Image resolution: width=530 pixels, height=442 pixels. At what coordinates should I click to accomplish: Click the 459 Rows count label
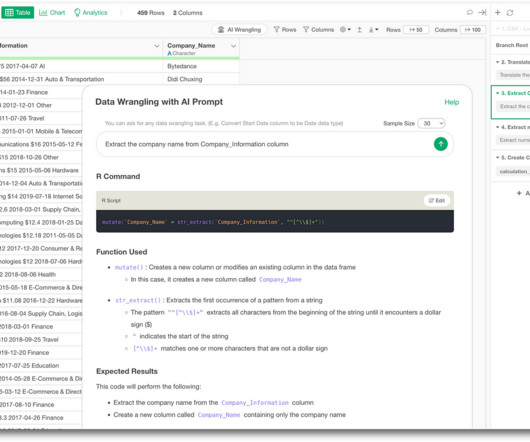(151, 13)
